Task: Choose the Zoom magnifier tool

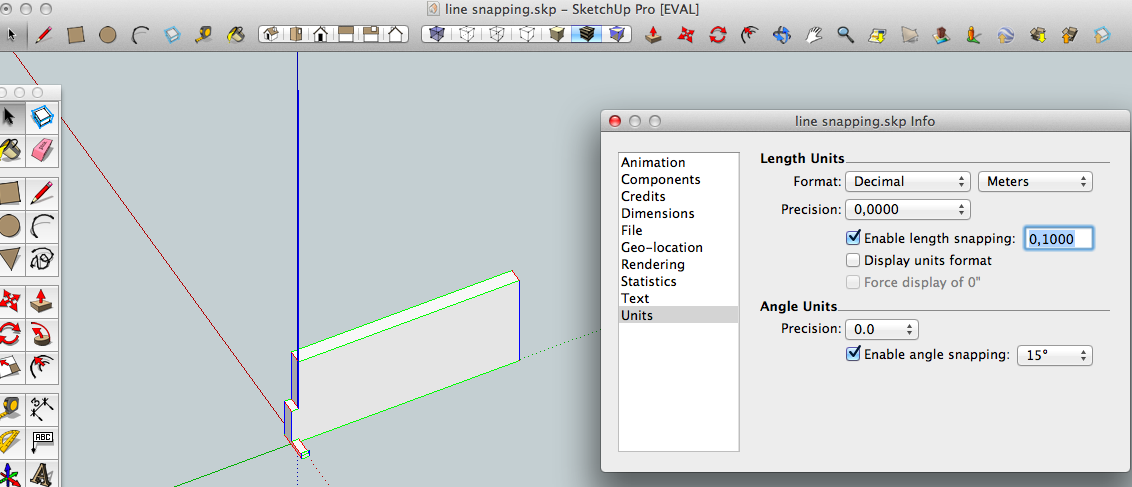Action: [x=846, y=35]
